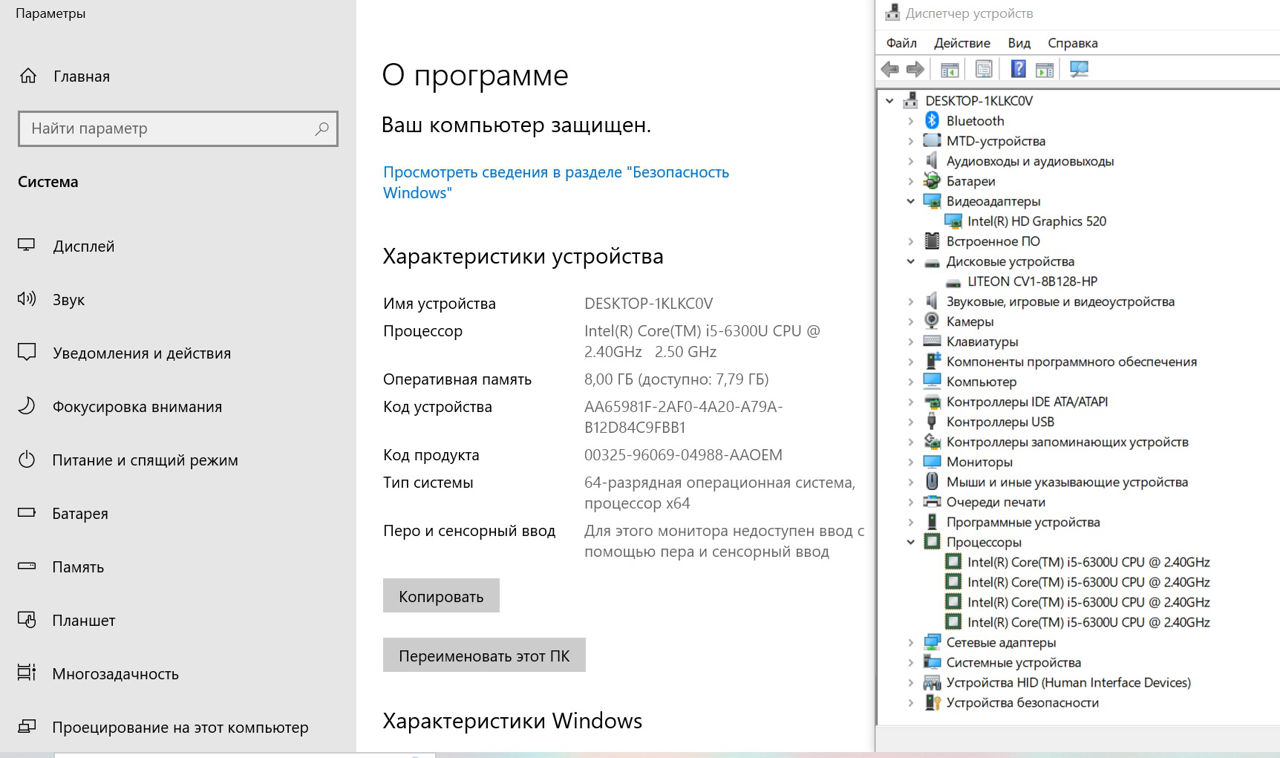
Task: Click the Копировать button
Action: 441,596
